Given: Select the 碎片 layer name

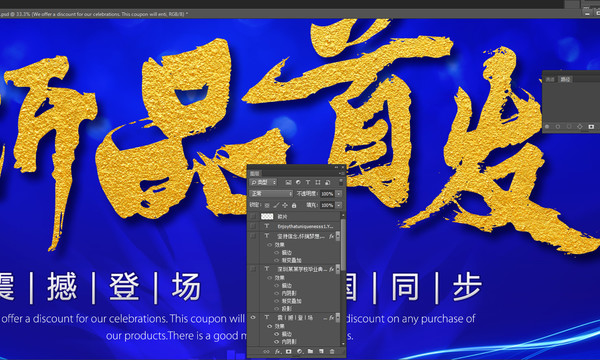Looking at the screenshot, I should pos(282,217).
